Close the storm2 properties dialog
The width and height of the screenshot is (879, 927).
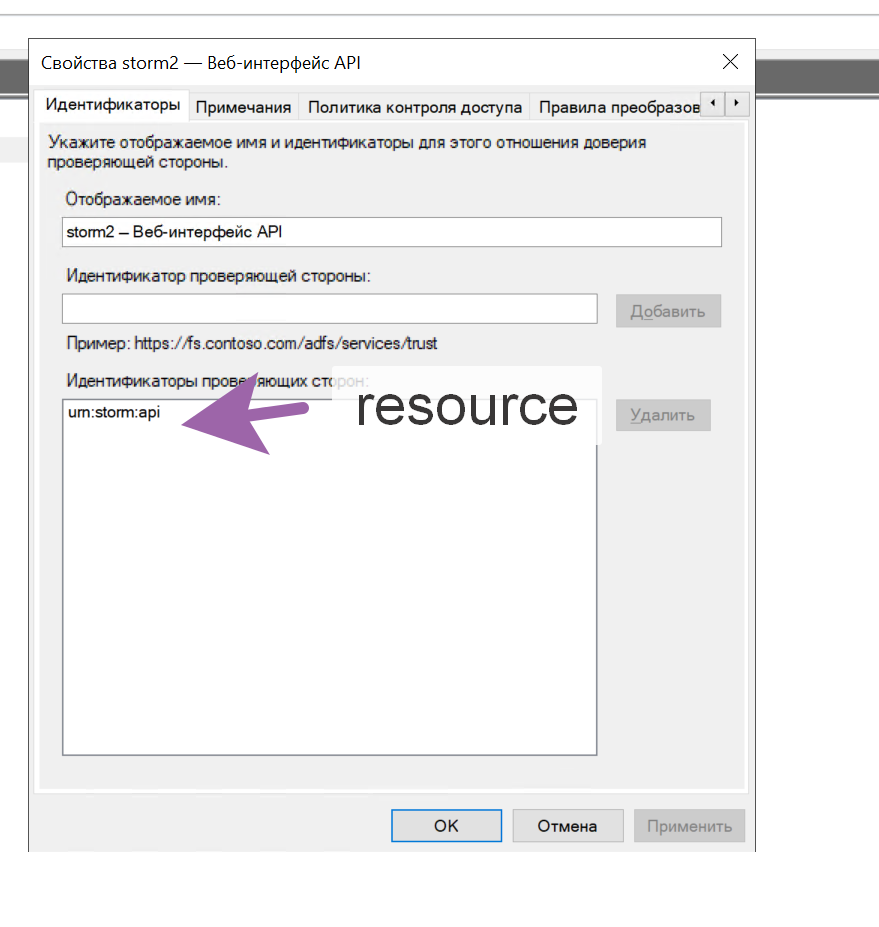tap(730, 62)
